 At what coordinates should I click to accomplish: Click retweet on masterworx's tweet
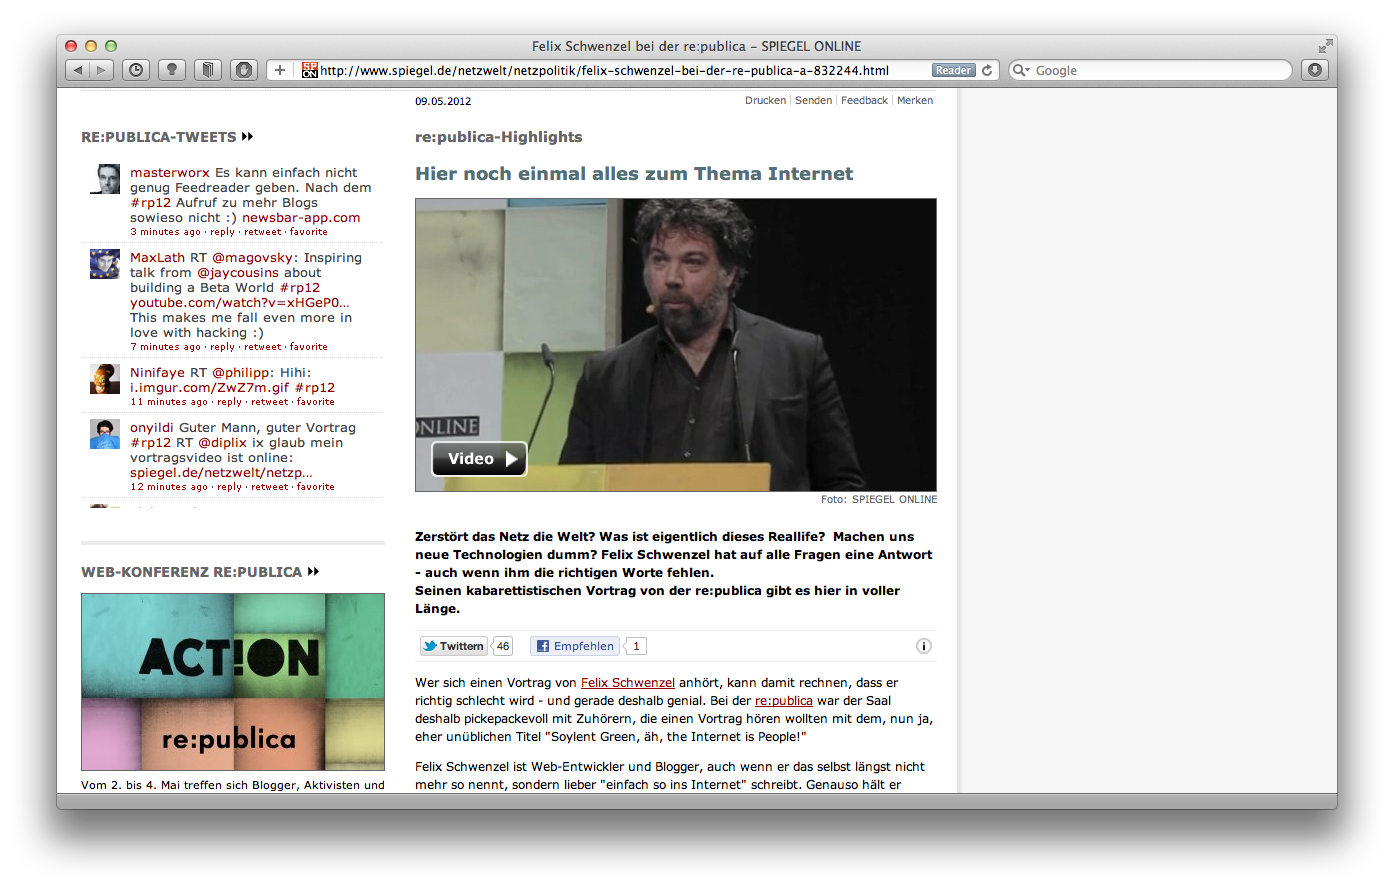(263, 232)
